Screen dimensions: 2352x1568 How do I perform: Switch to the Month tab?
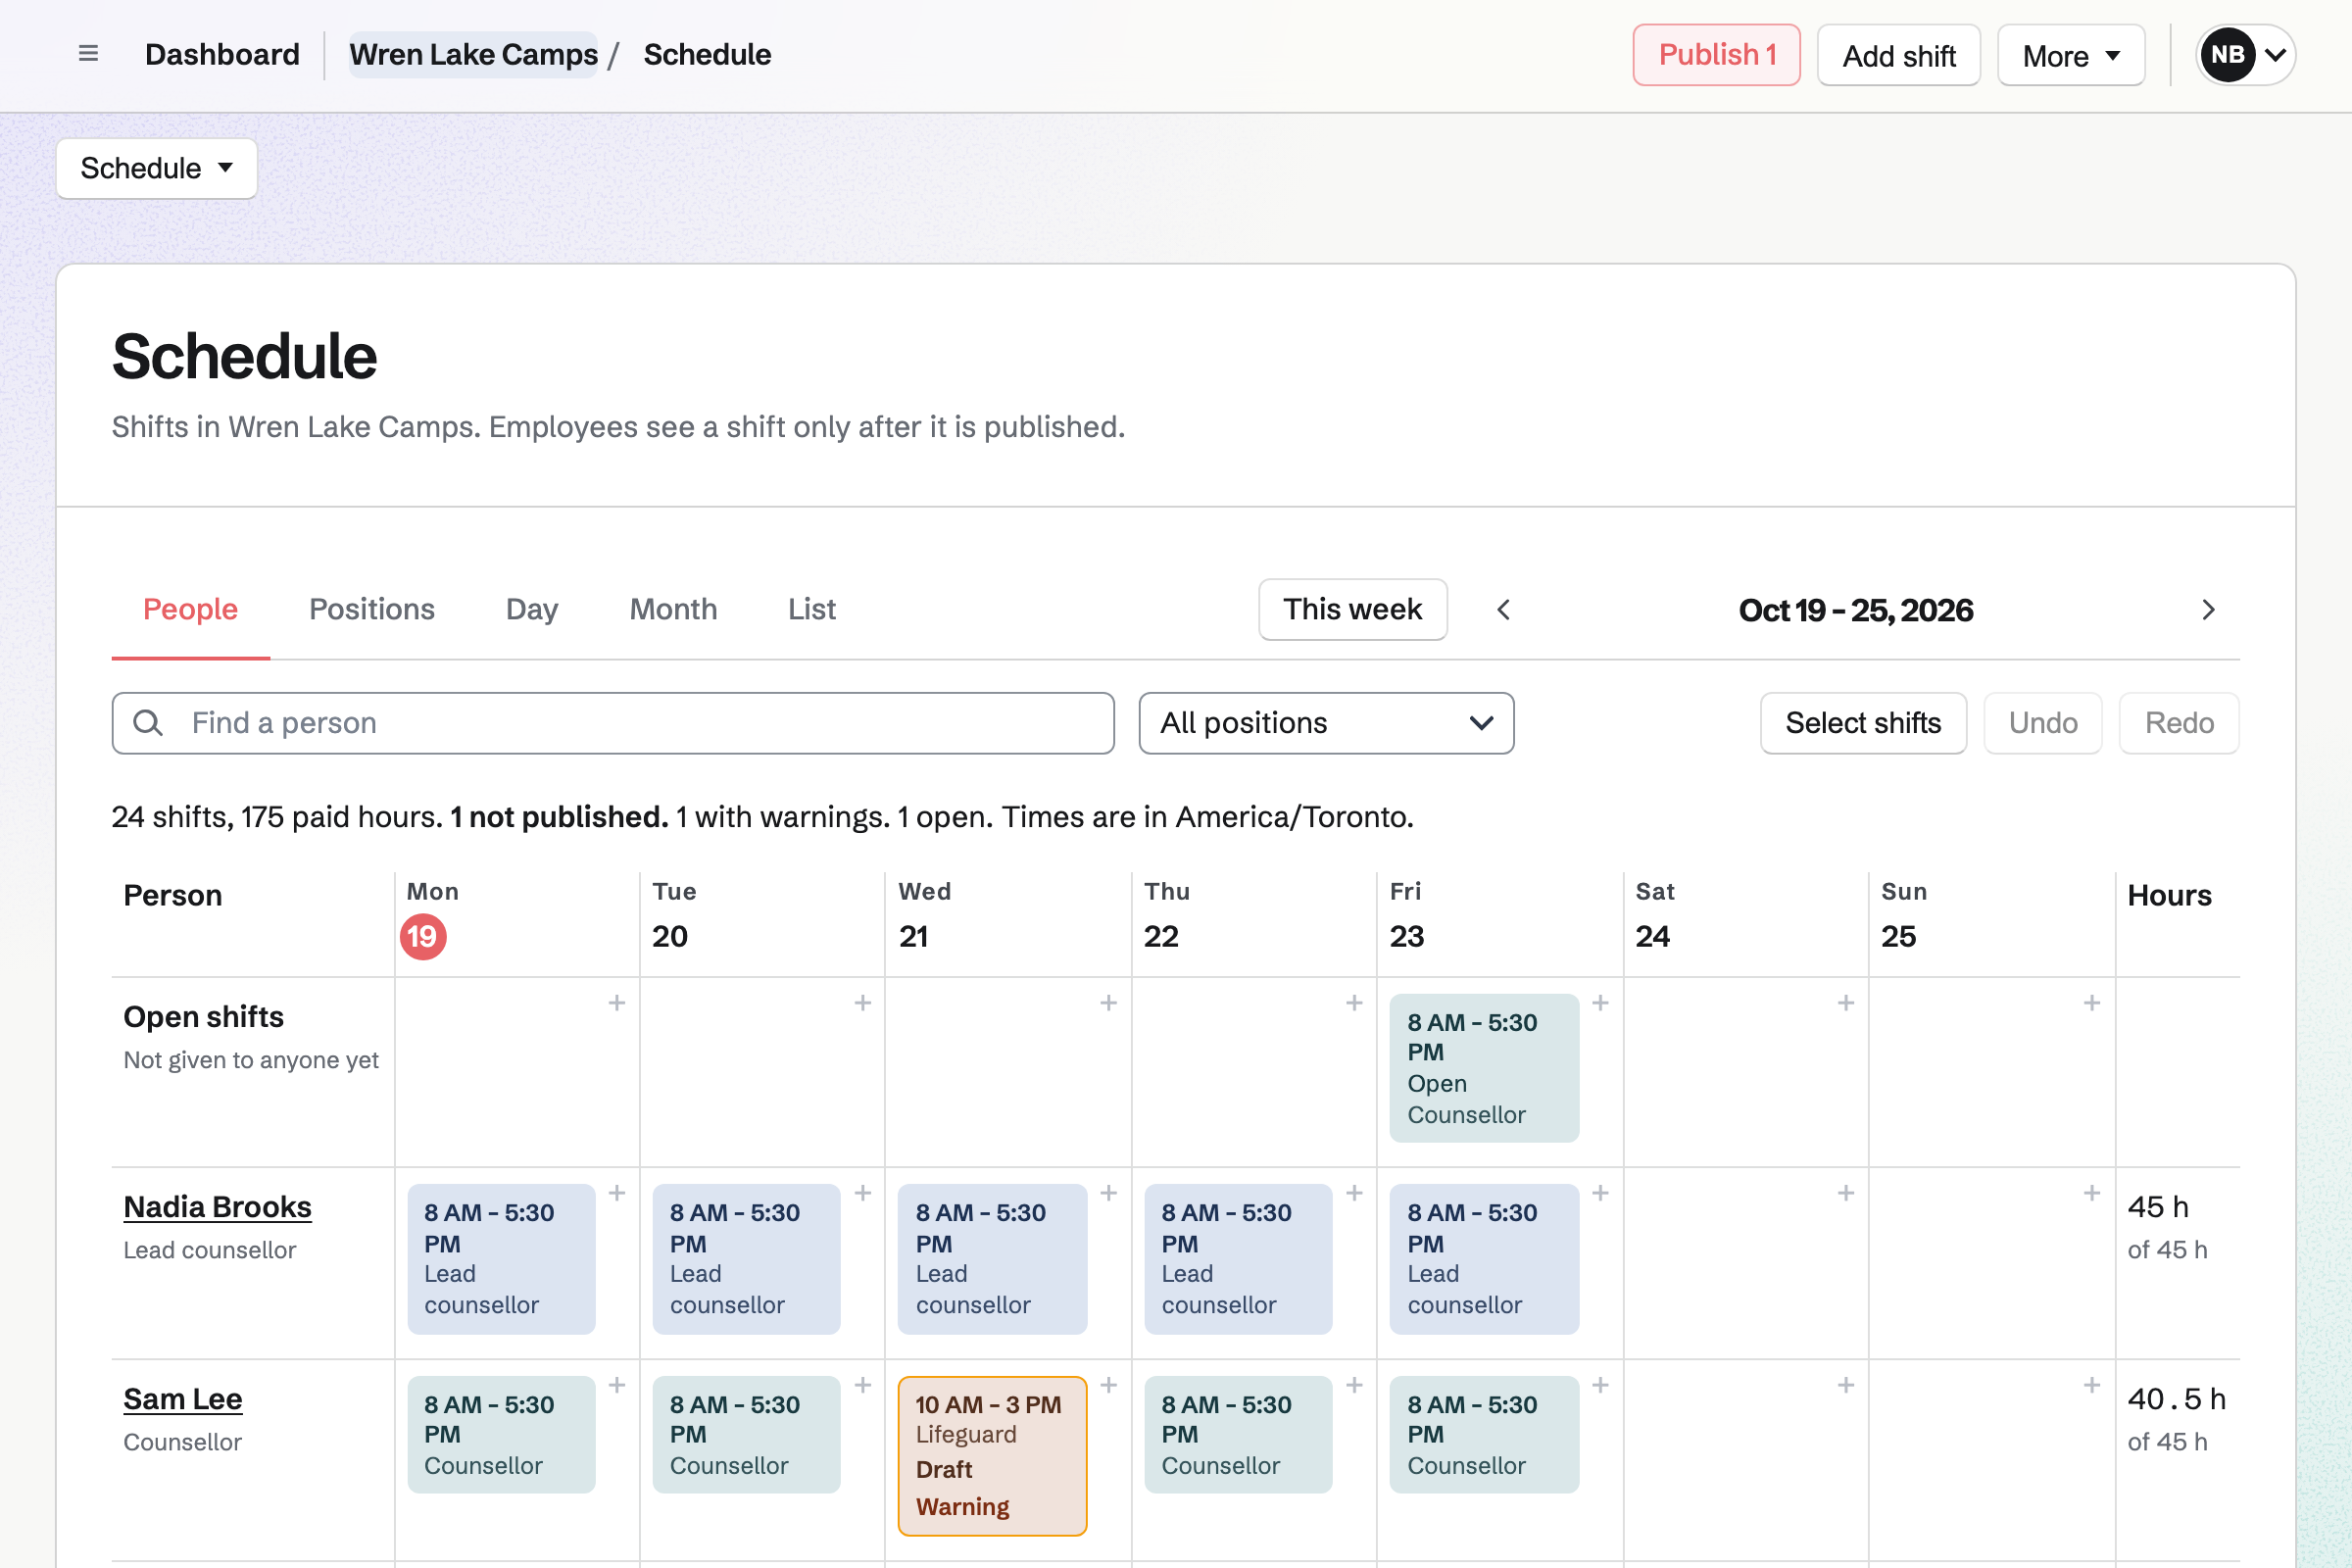pyautogui.click(x=673, y=609)
